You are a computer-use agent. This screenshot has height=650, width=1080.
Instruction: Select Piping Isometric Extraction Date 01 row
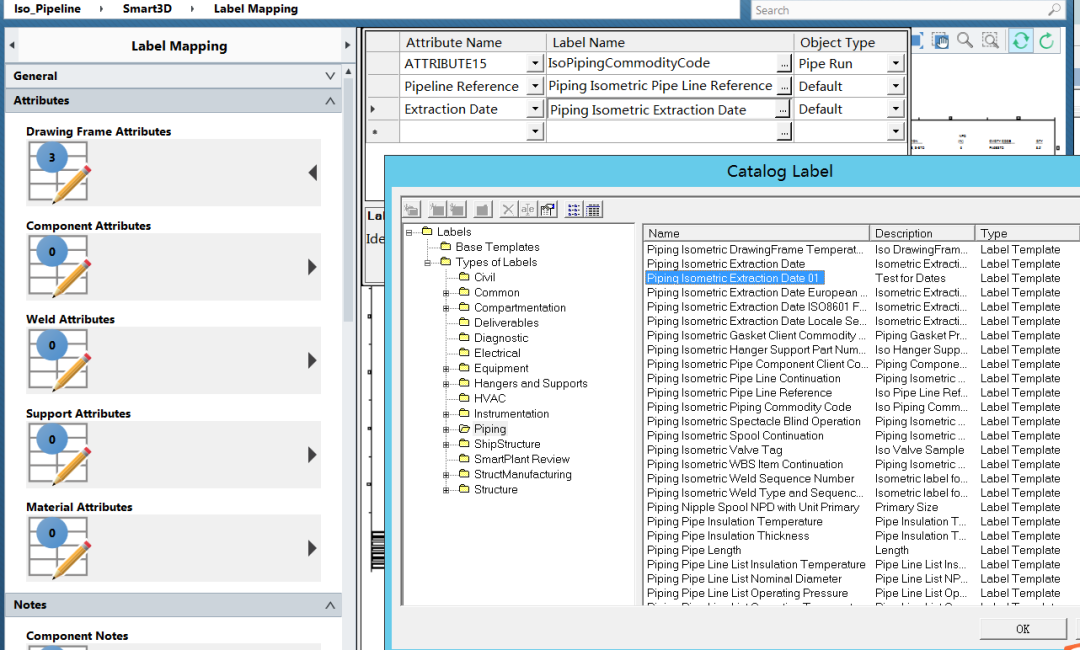click(x=734, y=277)
